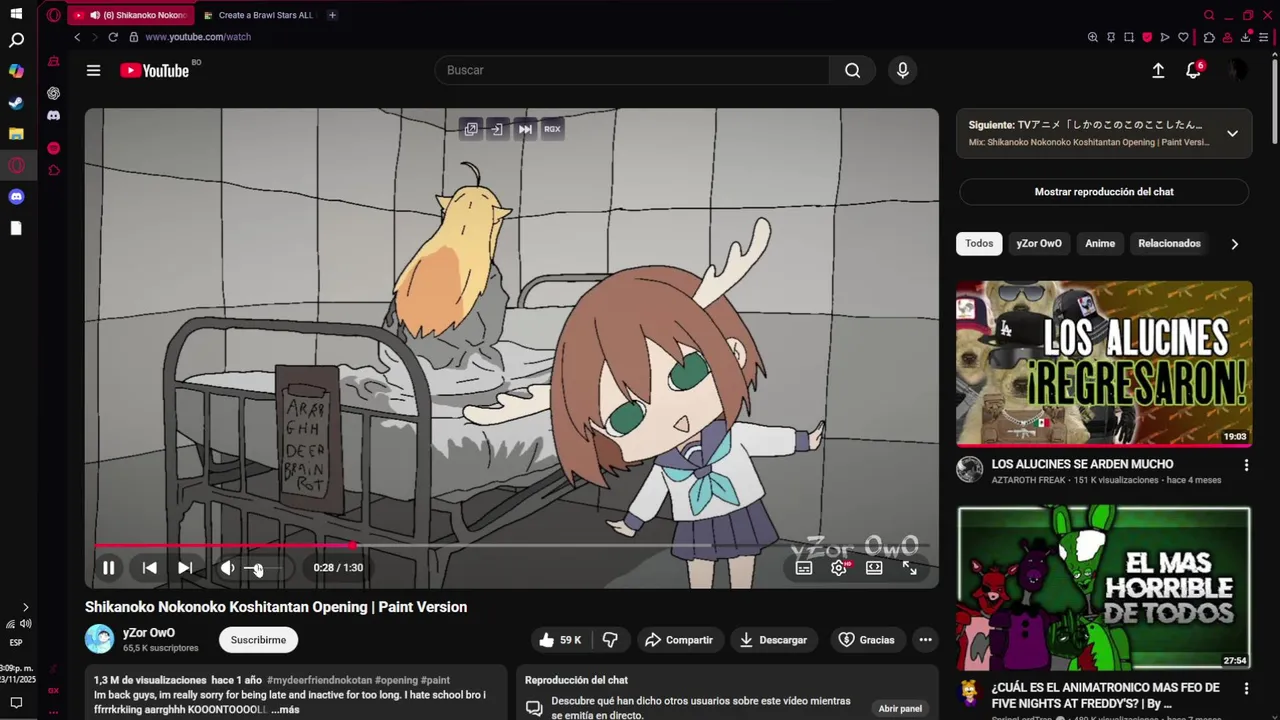Open options menu for LOS ALUCINES SE ARDEN MUCHO
Viewport: 1280px width, 720px height.
(1246, 465)
